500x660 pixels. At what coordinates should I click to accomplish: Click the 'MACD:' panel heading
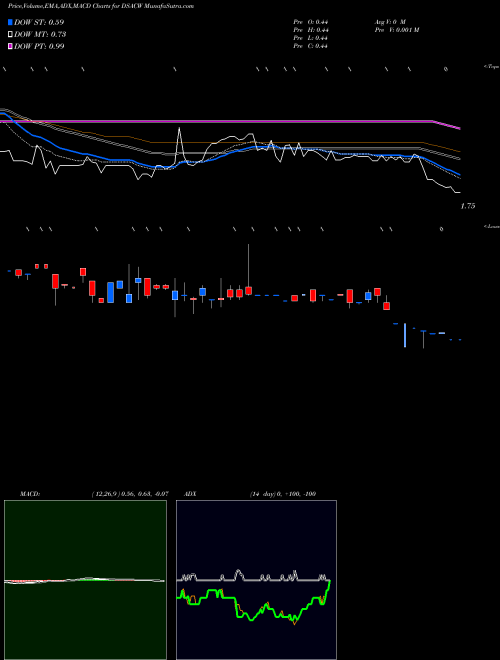(x=30, y=494)
